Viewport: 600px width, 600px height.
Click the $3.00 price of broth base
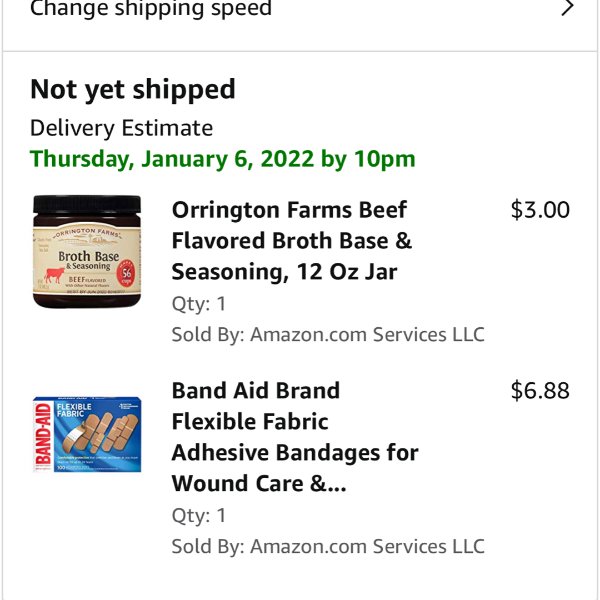coord(540,210)
